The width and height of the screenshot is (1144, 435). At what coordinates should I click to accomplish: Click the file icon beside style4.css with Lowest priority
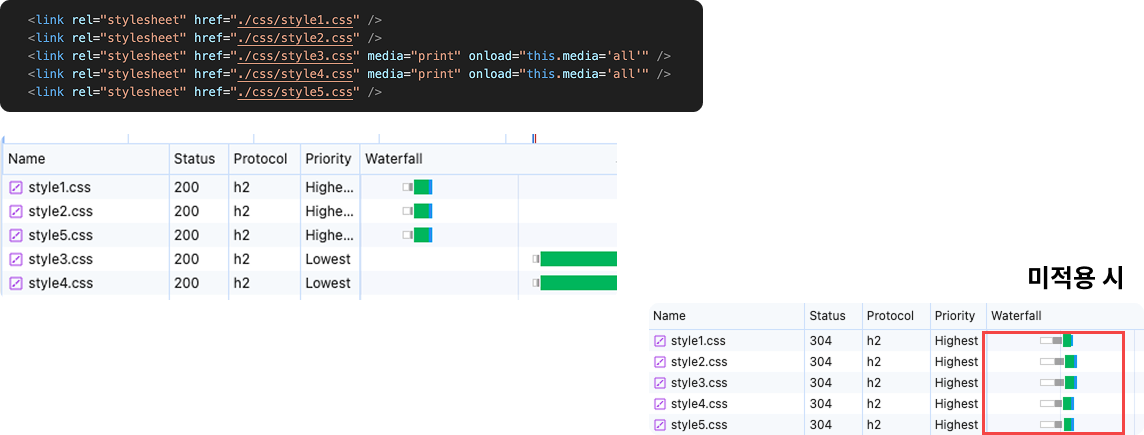click(x=15, y=283)
